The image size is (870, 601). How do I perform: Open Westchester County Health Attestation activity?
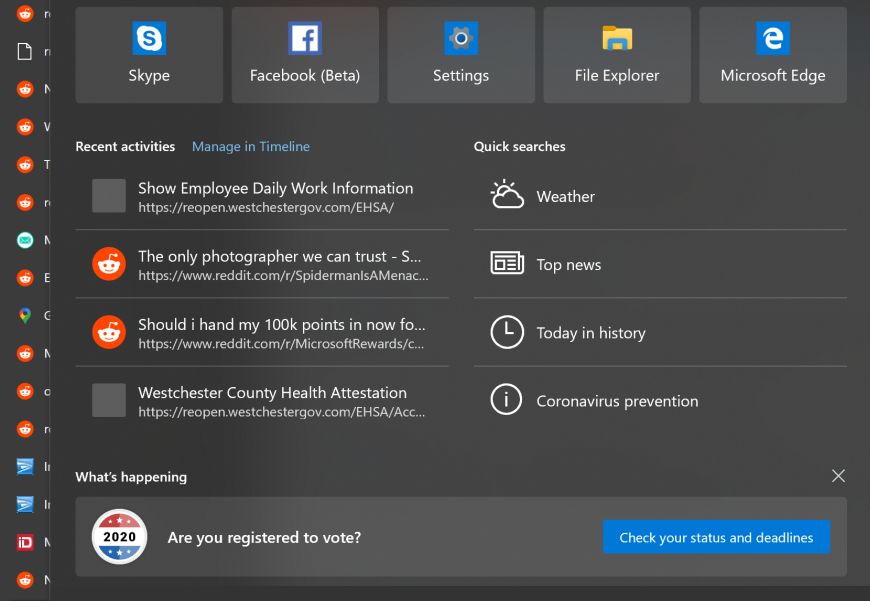pos(262,401)
